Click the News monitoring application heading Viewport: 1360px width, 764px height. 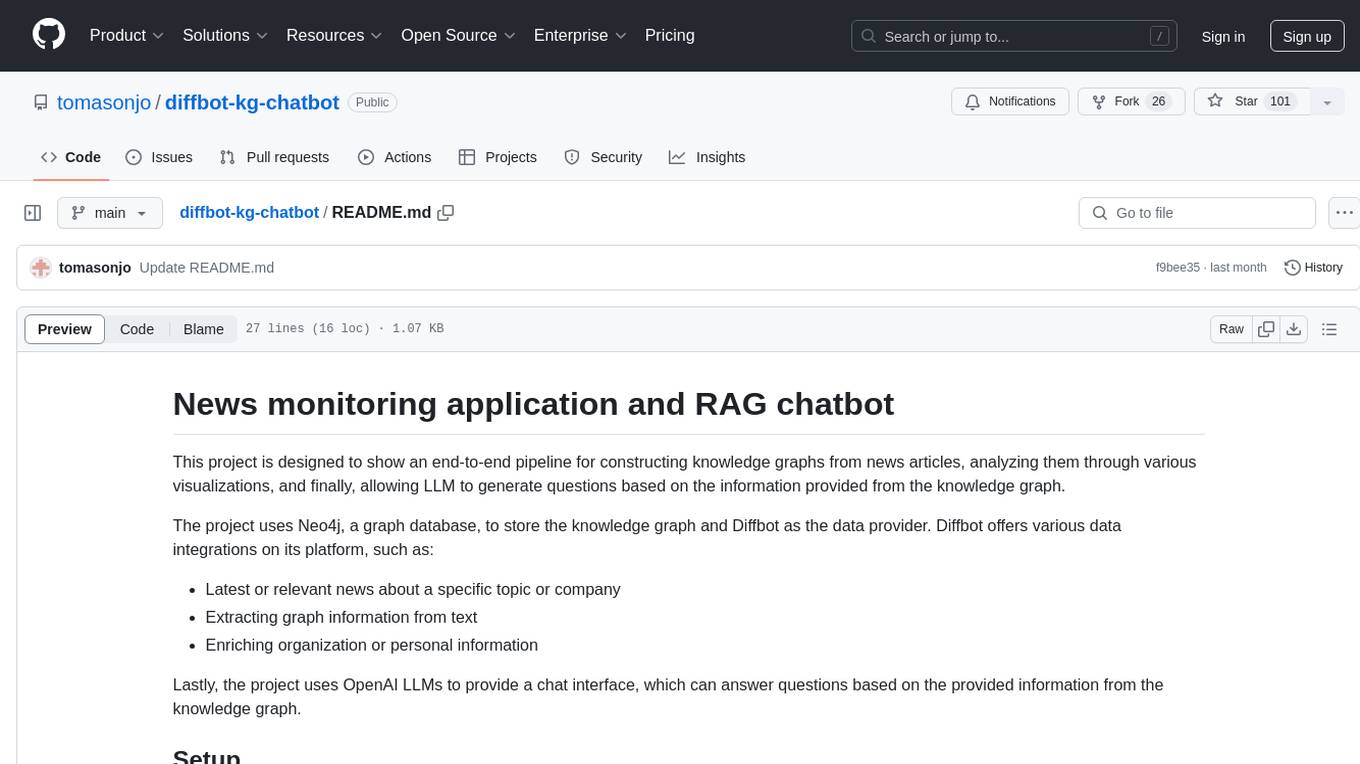[x=533, y=404]
